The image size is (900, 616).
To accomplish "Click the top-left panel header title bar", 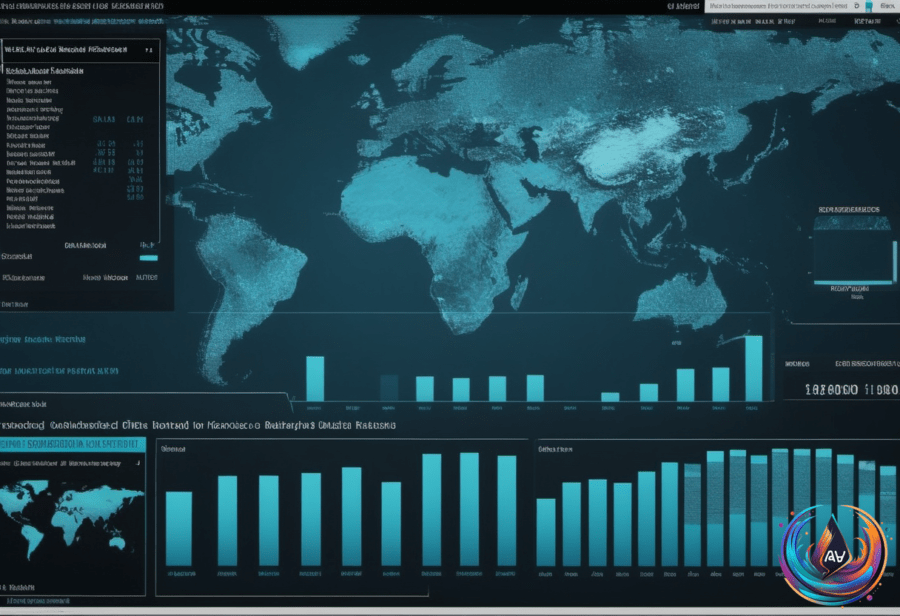I will click(80, 50).
